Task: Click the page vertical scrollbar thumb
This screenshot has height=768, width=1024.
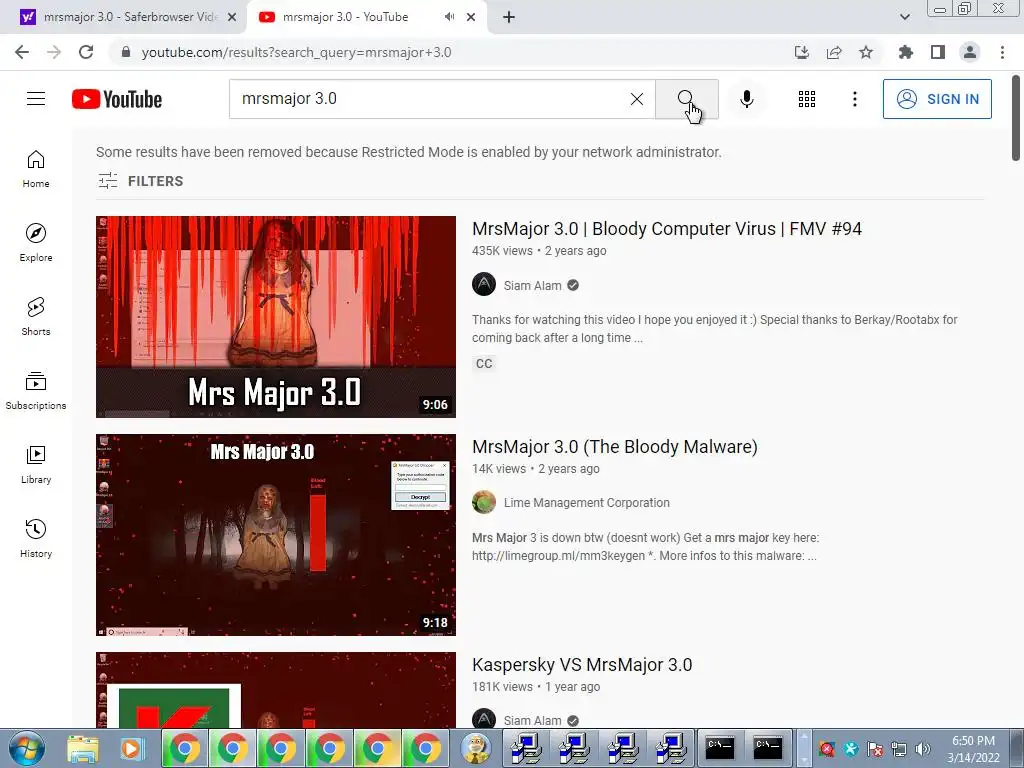Action: click(1016, 118)
